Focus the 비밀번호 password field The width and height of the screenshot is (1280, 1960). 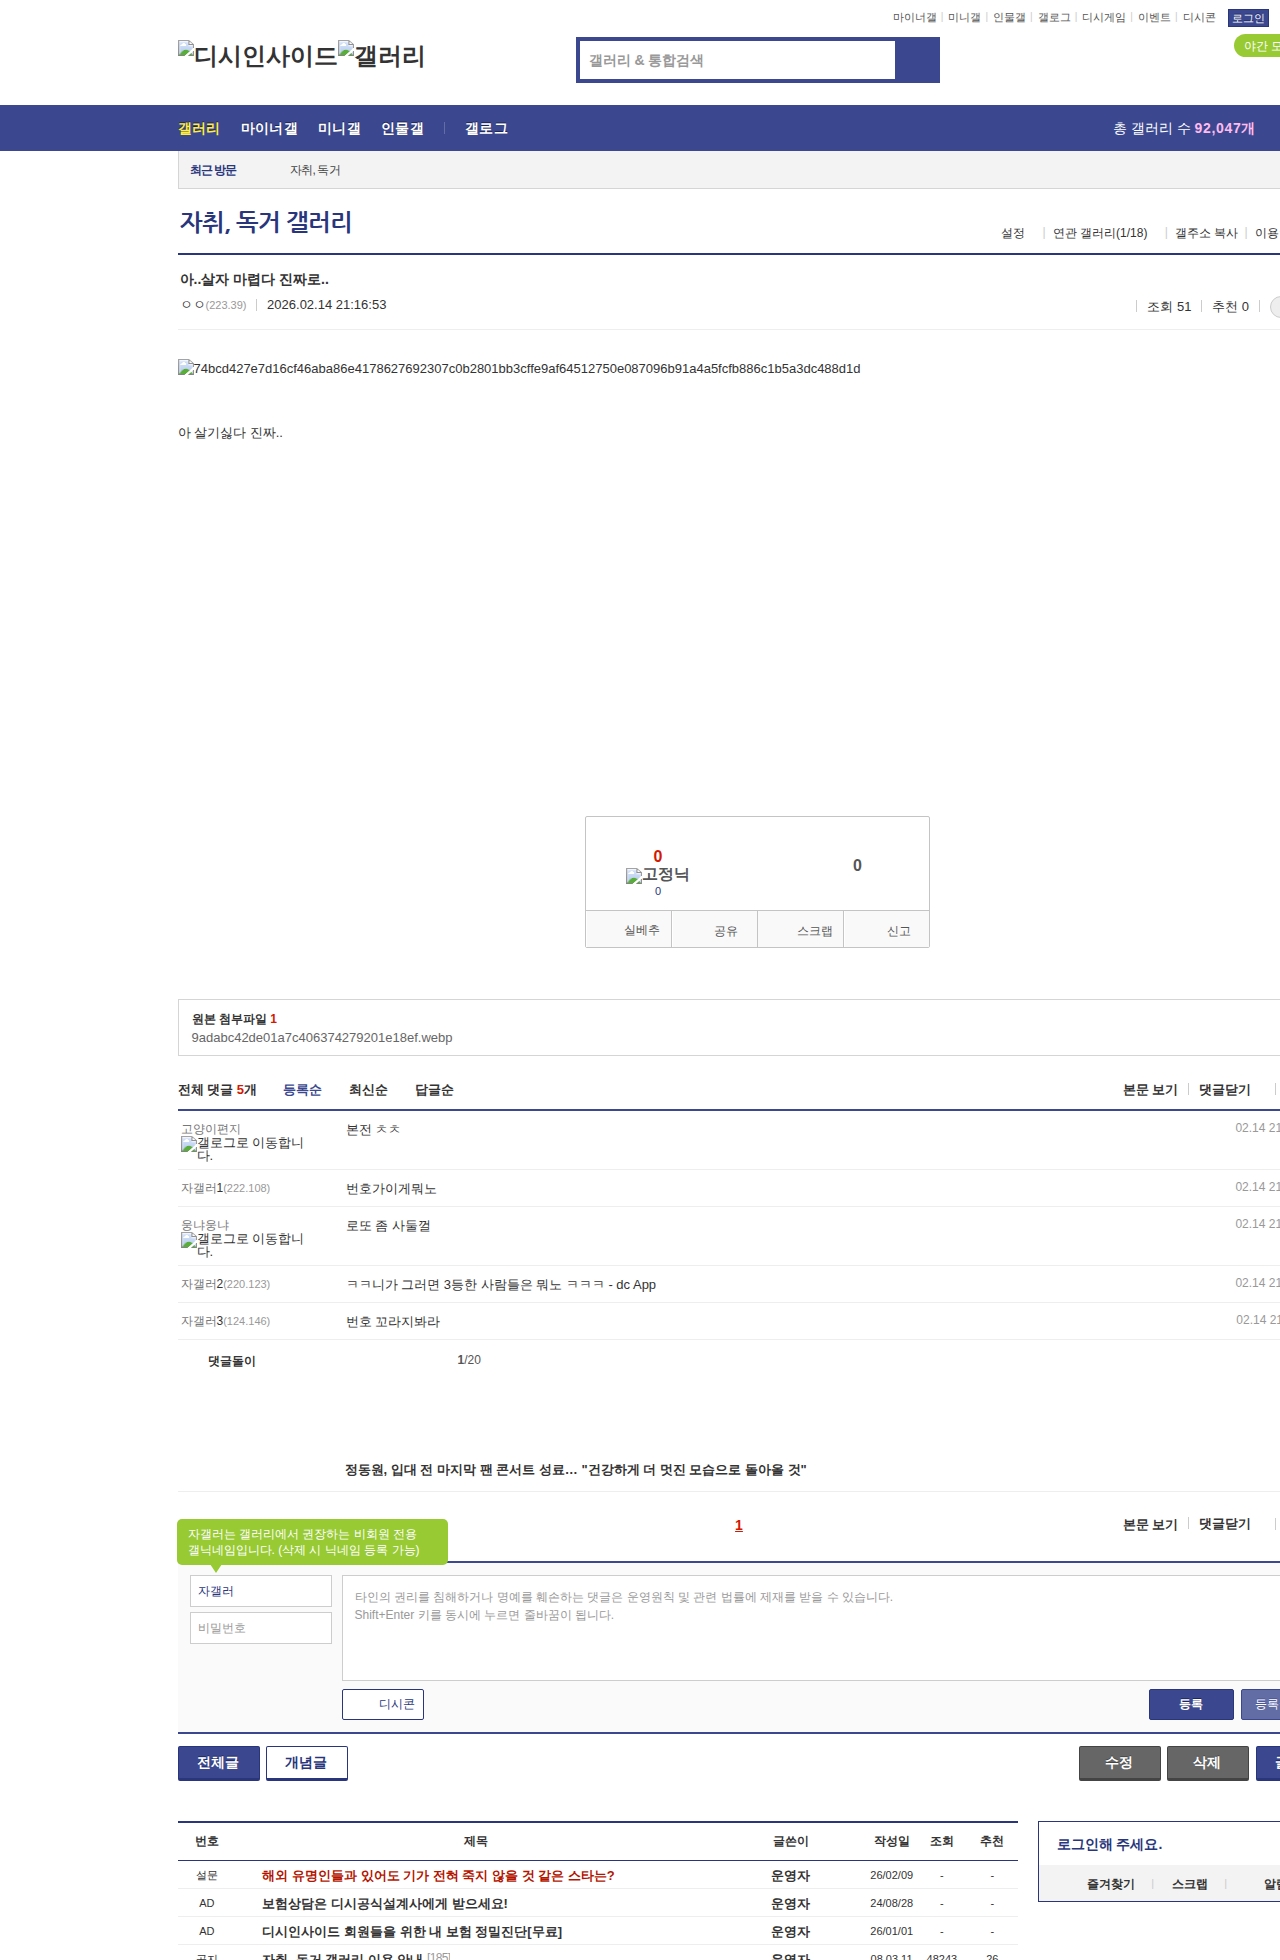point(261,1628)
